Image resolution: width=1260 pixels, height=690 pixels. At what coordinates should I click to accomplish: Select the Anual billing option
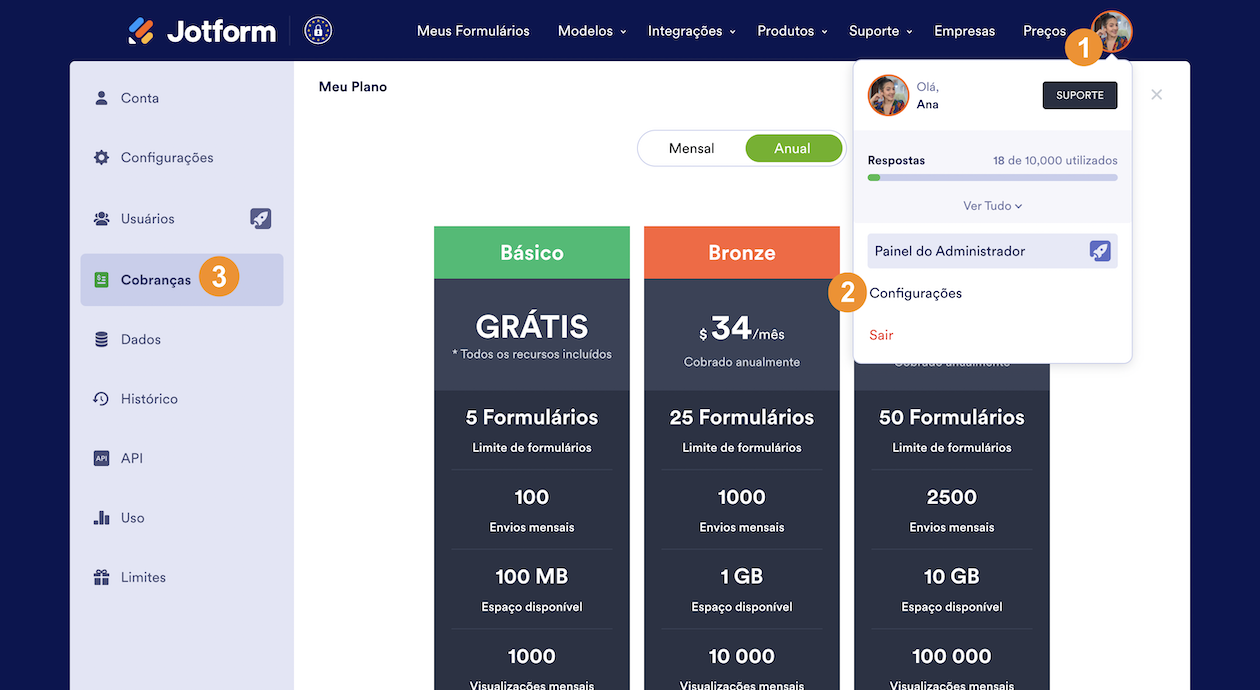pos(793,148)
